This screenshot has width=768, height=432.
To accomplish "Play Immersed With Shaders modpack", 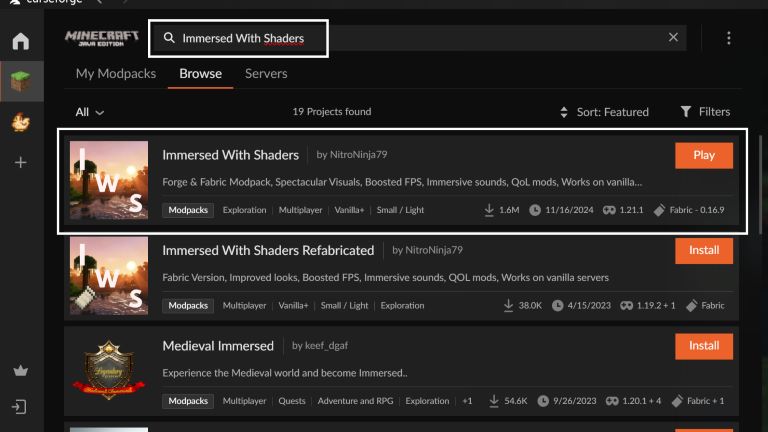I will click(704, 155).
